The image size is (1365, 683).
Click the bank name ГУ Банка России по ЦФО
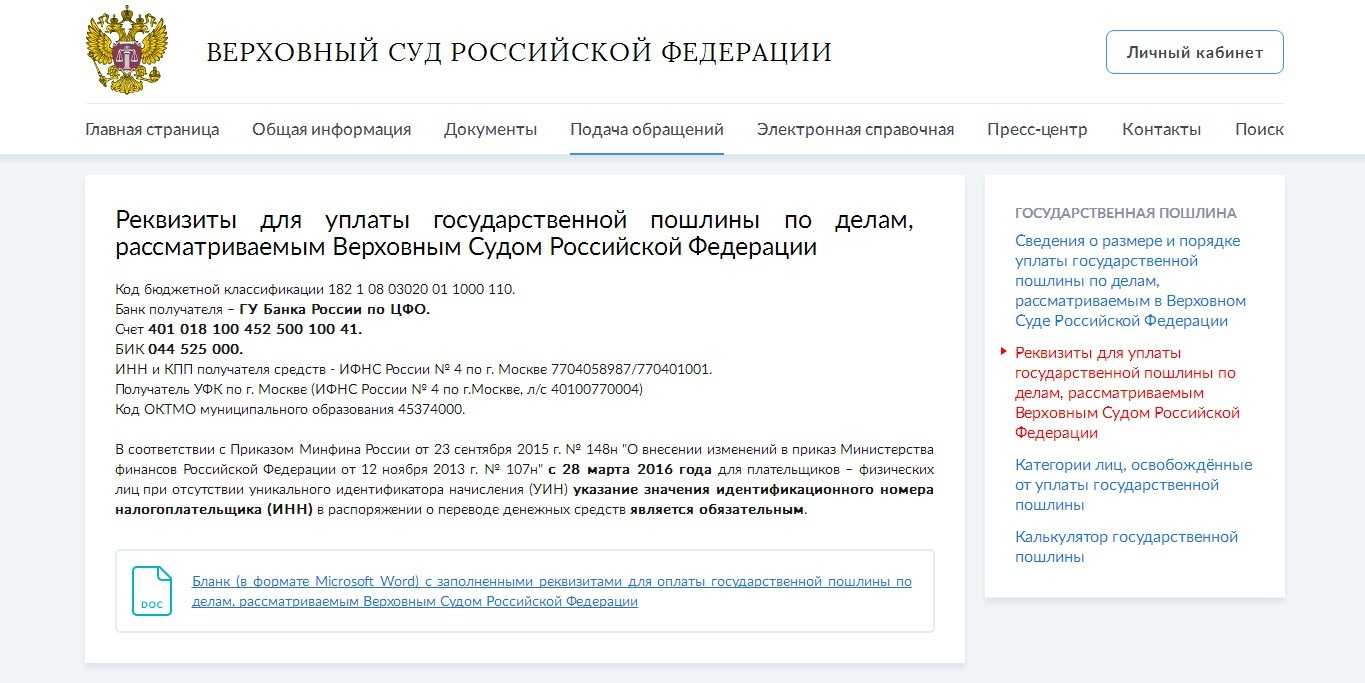(335, 309)
